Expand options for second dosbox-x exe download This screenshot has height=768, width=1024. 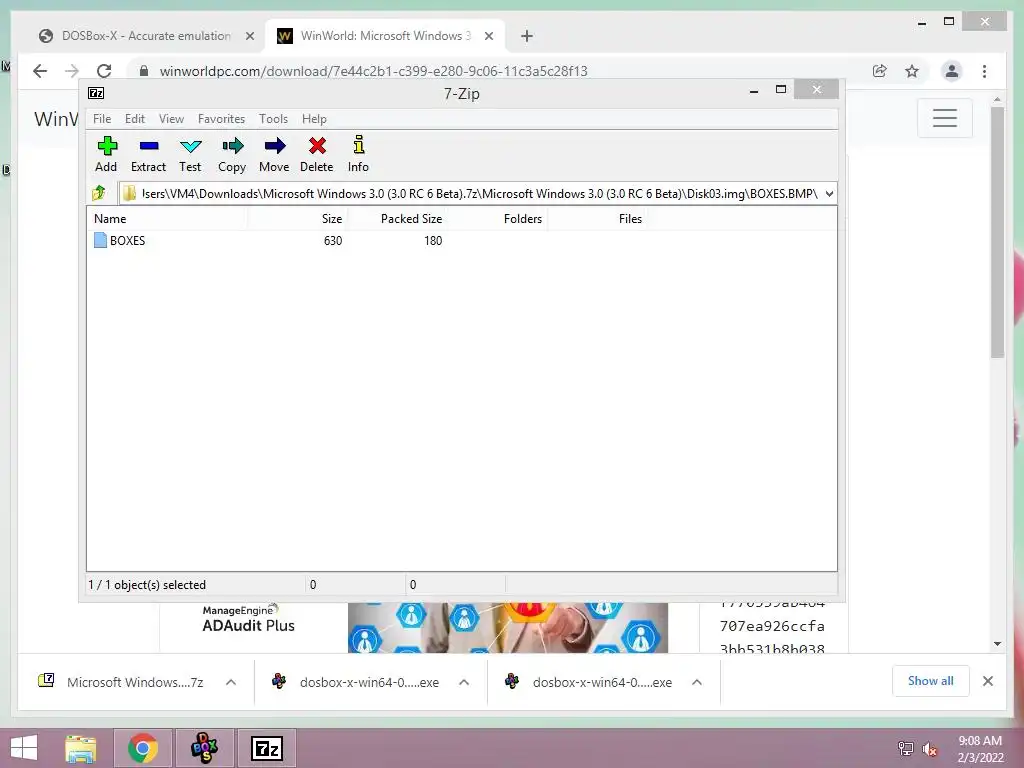coord(697,682)
